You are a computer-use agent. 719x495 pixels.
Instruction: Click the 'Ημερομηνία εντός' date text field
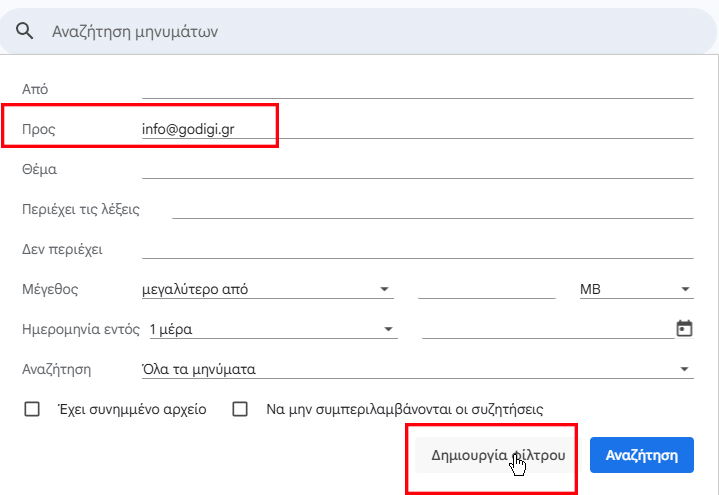point(547,329)
